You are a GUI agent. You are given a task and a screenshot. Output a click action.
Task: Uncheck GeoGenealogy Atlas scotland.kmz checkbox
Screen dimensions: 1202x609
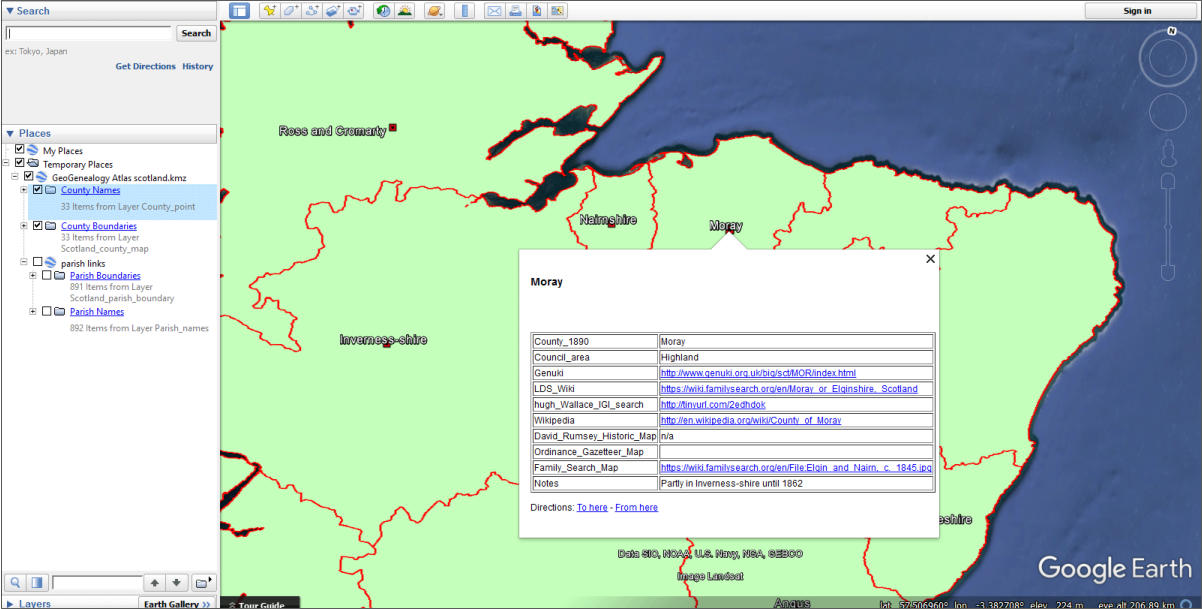[29, 176]
